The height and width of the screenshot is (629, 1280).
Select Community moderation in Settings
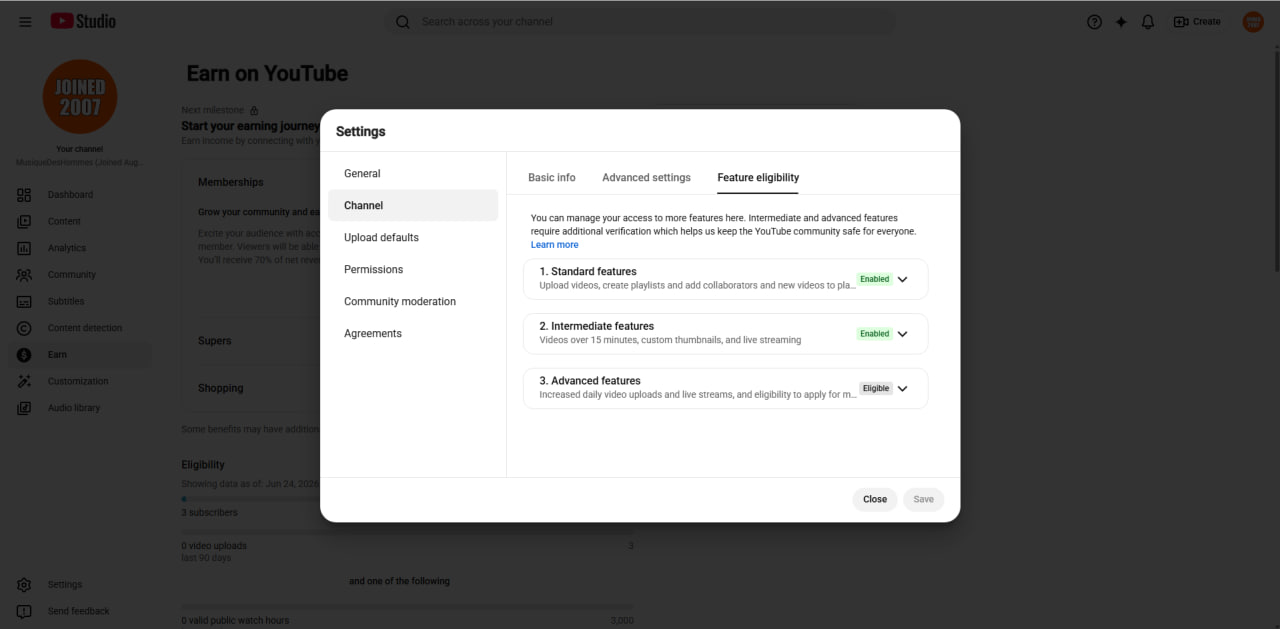click(413, 302)
